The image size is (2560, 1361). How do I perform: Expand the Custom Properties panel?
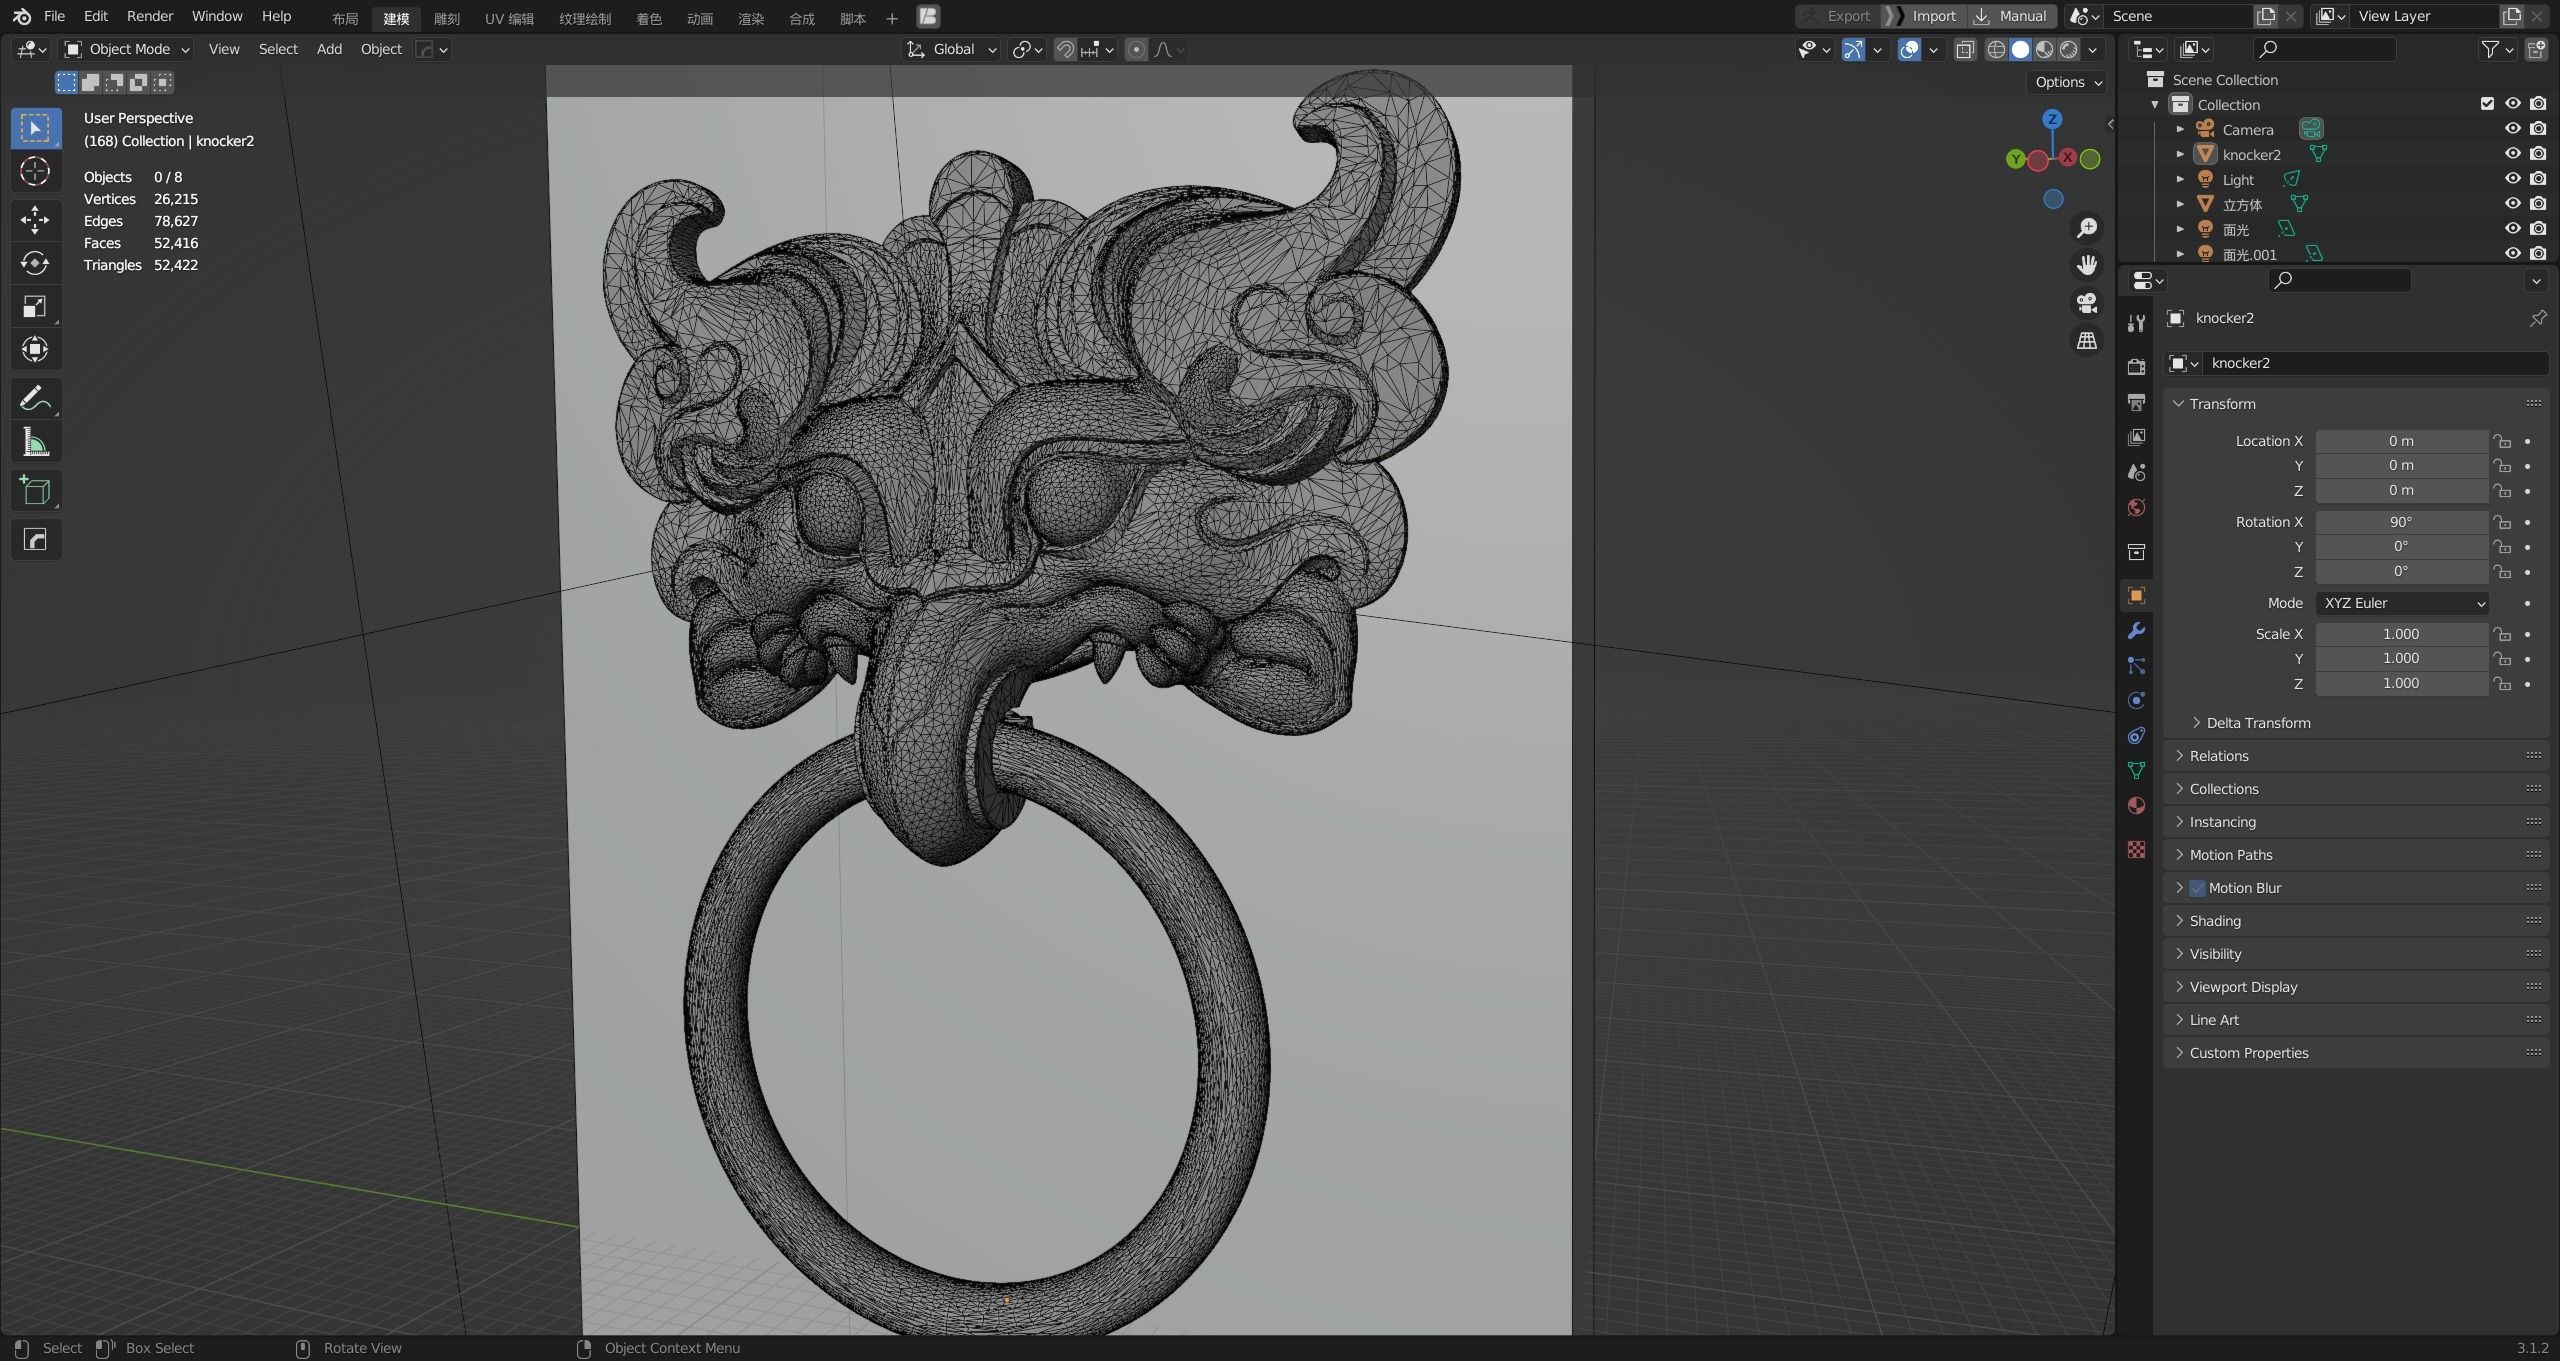(2248, 1053)
